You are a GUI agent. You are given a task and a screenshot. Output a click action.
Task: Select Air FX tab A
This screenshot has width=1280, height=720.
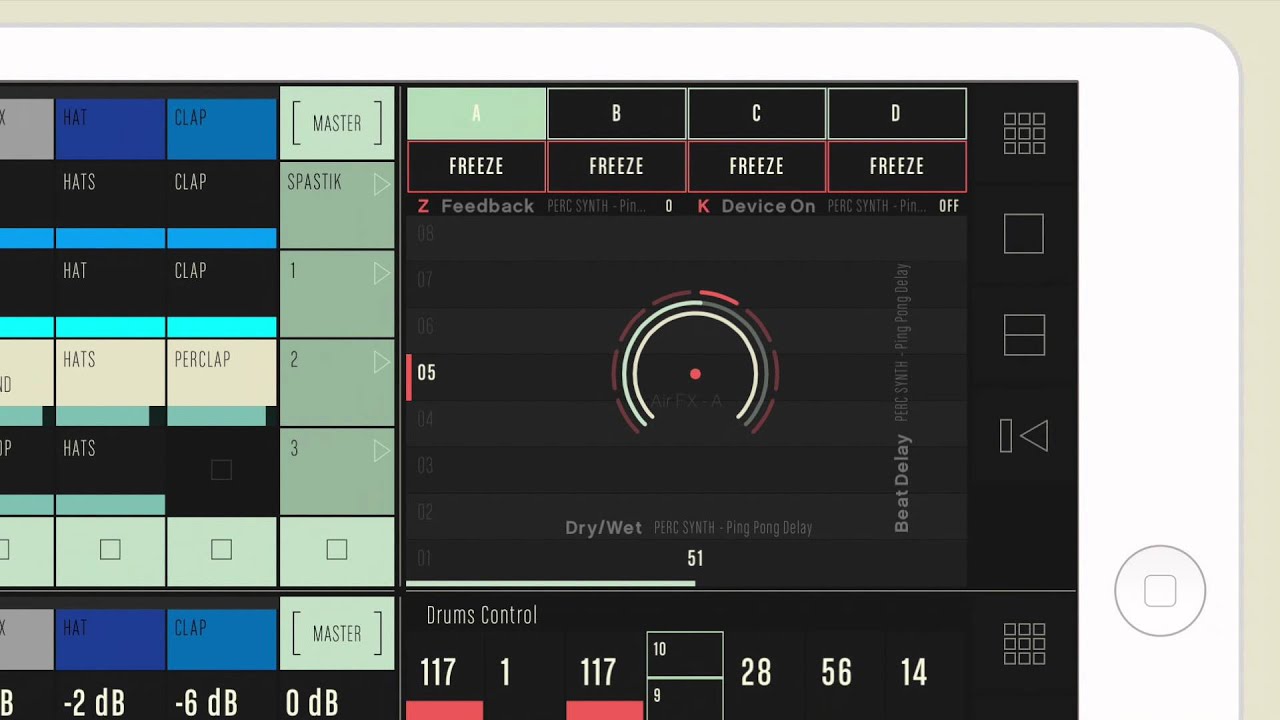476,113
